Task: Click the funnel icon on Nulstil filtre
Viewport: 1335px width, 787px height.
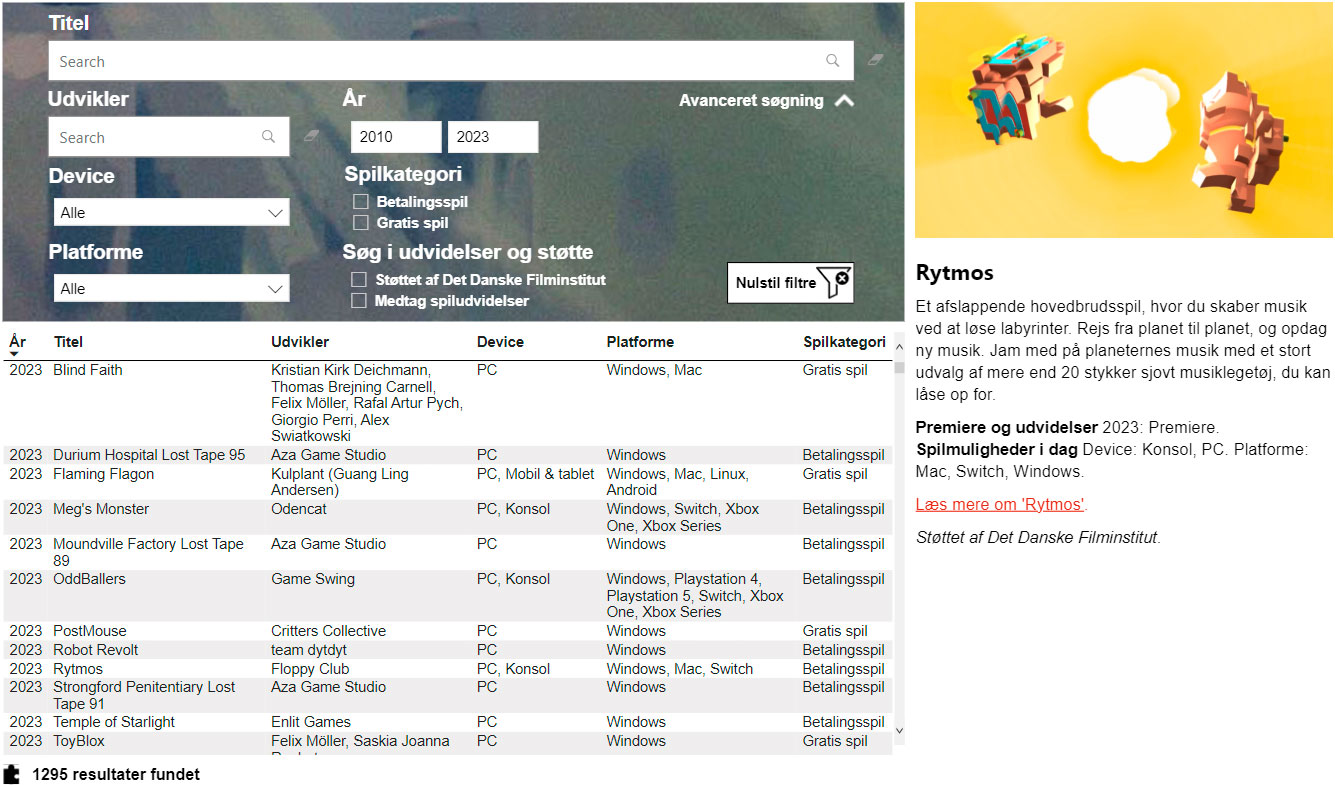Action: click(834, 281)
